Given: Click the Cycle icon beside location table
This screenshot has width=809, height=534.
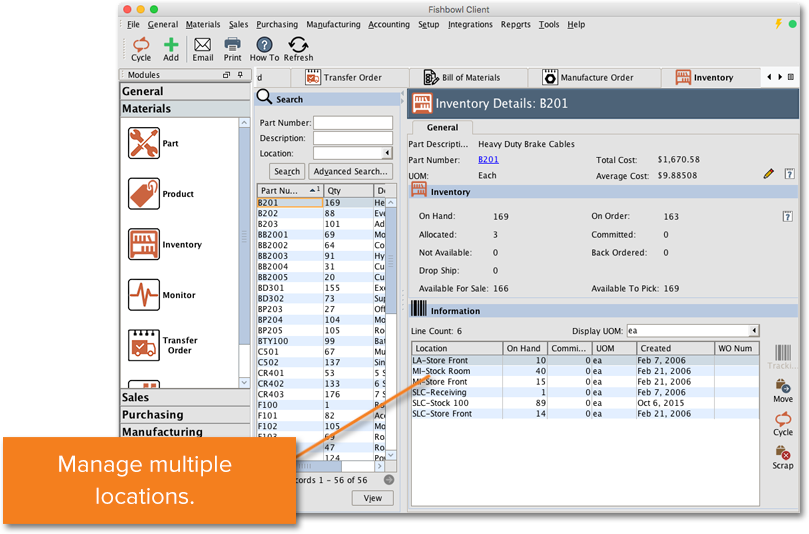Looking at the screenshot, I should click(783, 424).
